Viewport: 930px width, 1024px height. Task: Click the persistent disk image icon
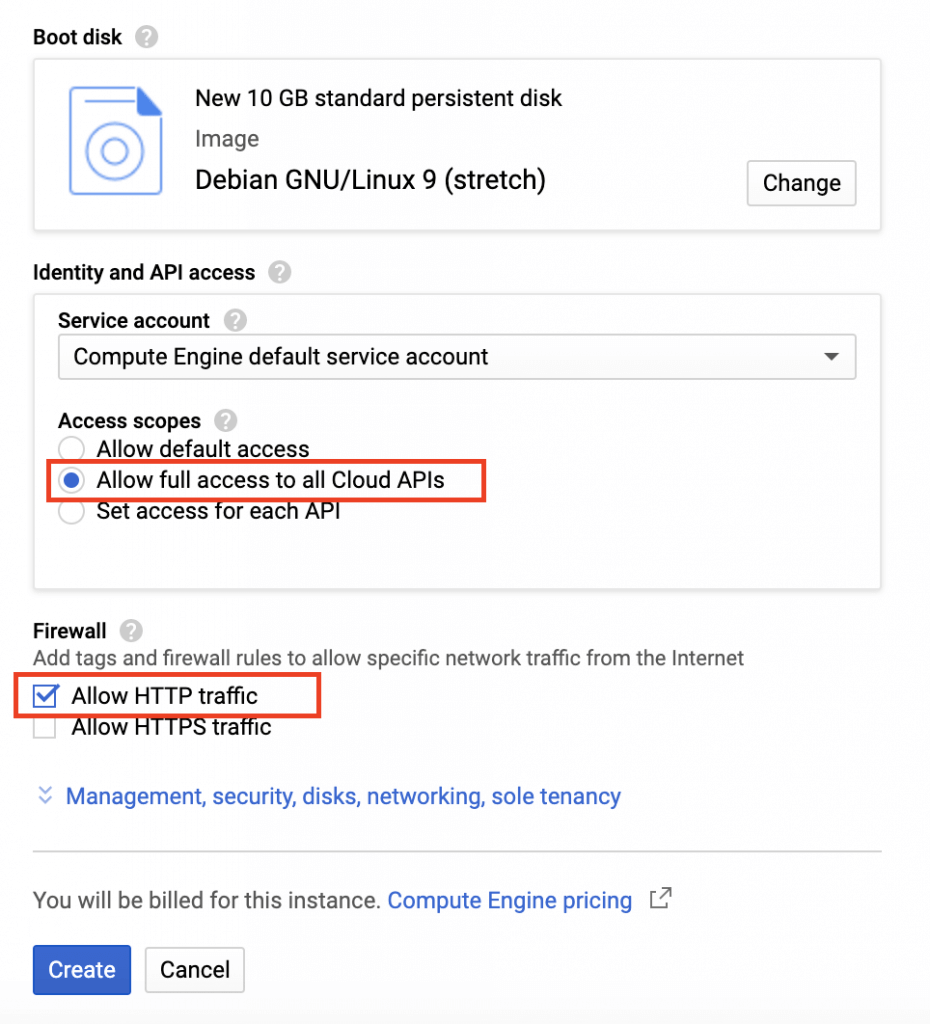116,140
